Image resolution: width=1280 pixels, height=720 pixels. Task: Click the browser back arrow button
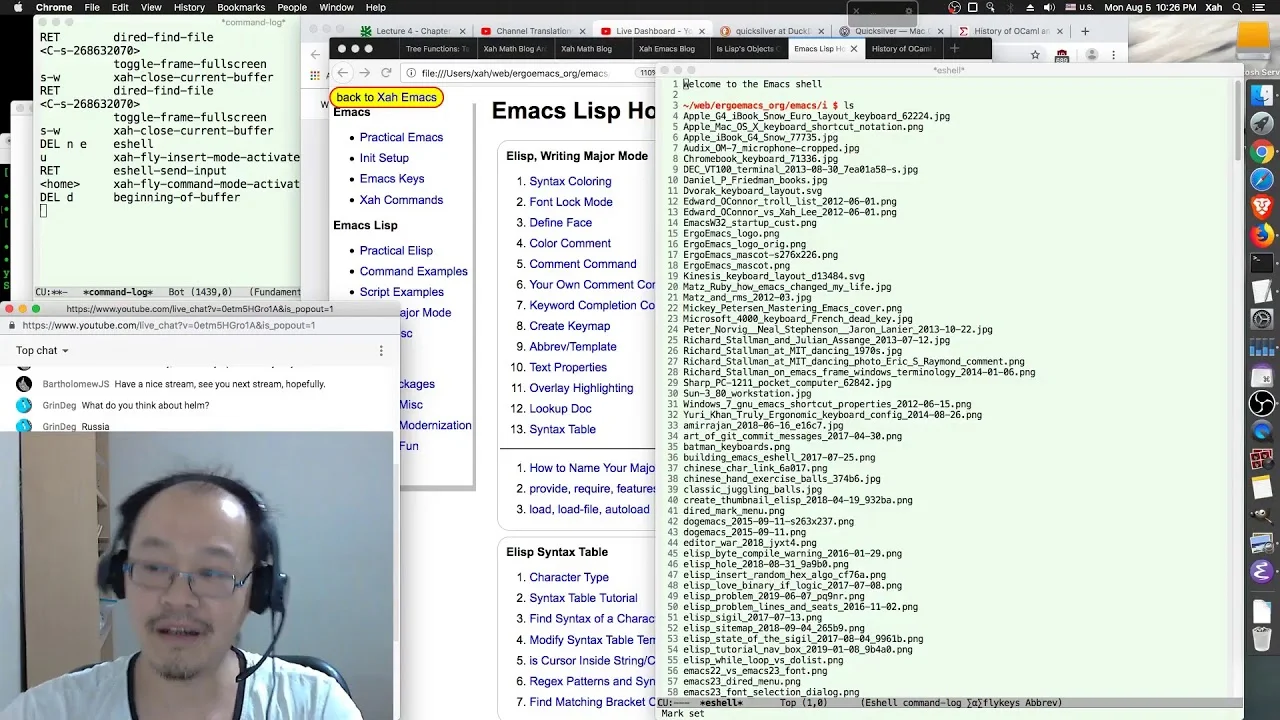tap(342, 73)
